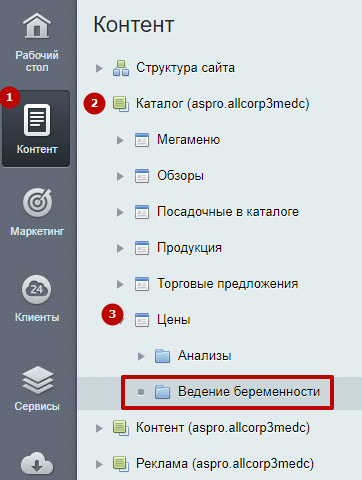The height and width of the screenshot is (480, 362).
Task: Open Продукция tree item
Action: coord(189,248)
